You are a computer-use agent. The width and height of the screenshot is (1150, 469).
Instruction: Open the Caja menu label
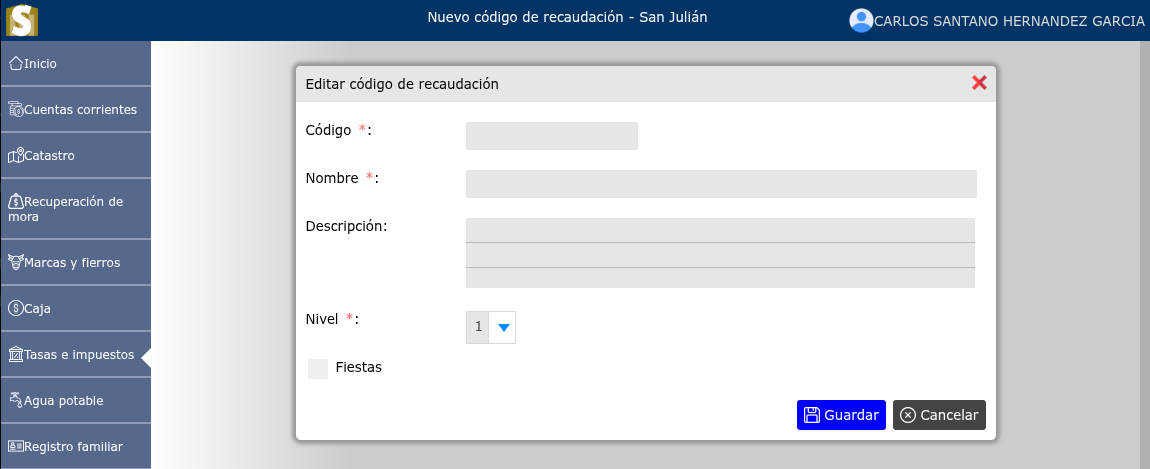[x=37, y=309]
